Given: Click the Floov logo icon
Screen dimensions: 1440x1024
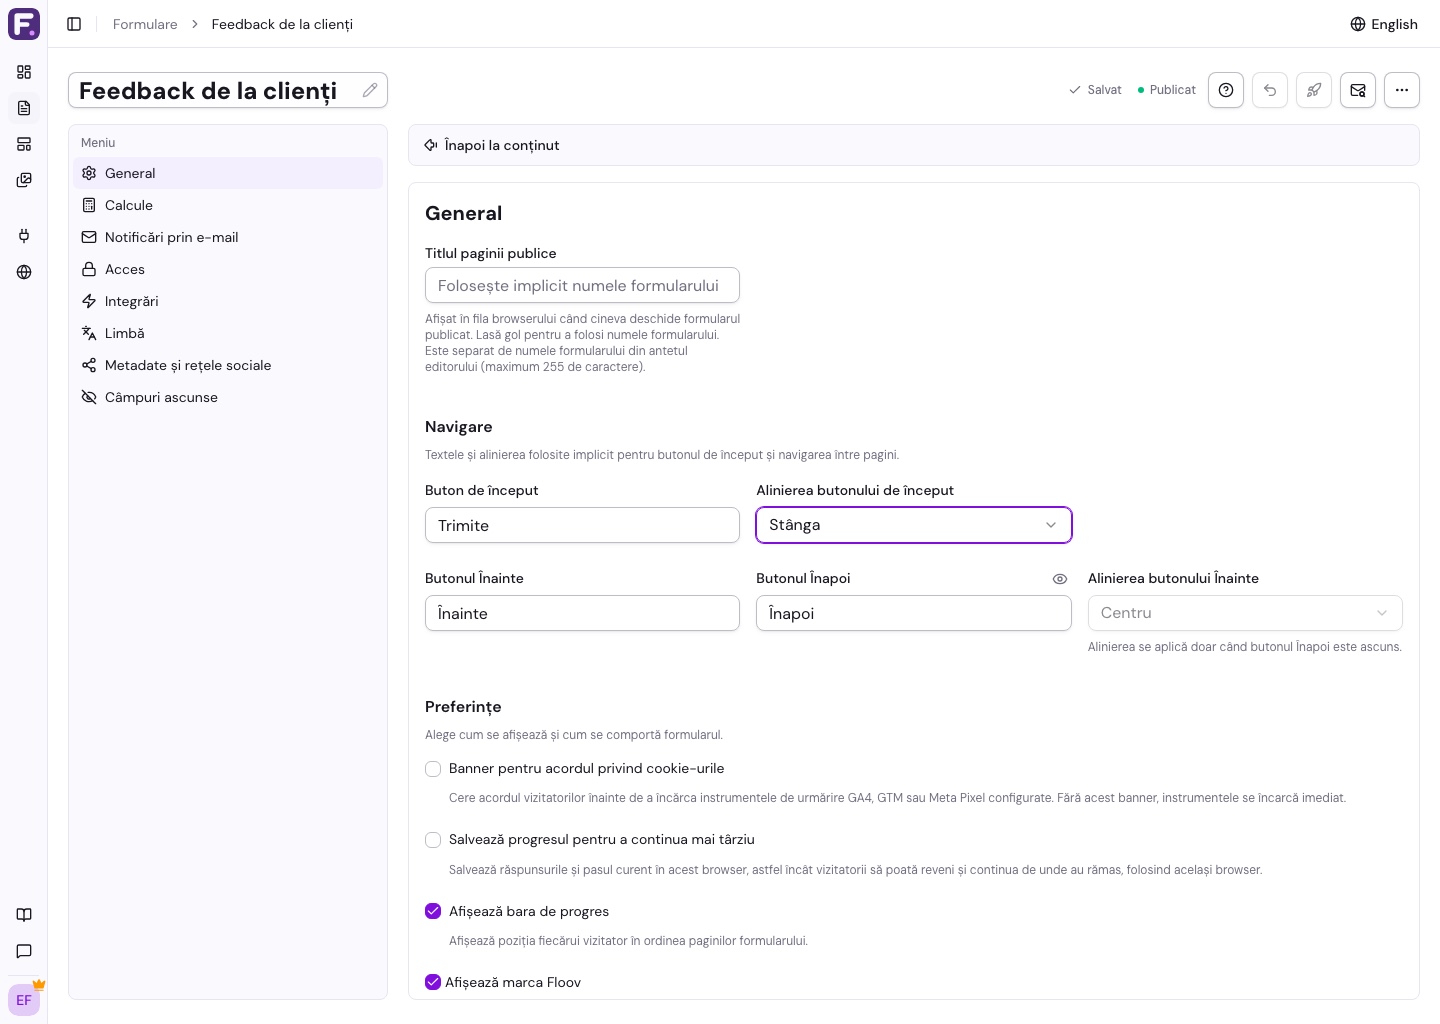Looking at the screenshot, I should click(24, 24).
